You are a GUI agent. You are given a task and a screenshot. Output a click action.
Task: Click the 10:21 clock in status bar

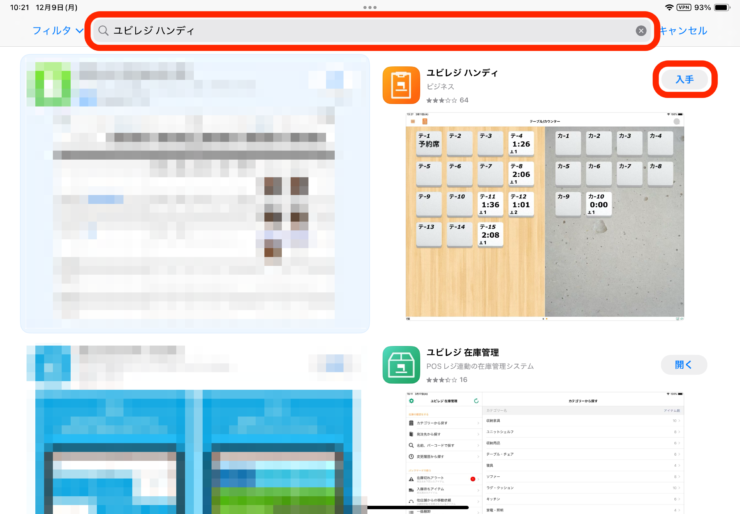19,7
